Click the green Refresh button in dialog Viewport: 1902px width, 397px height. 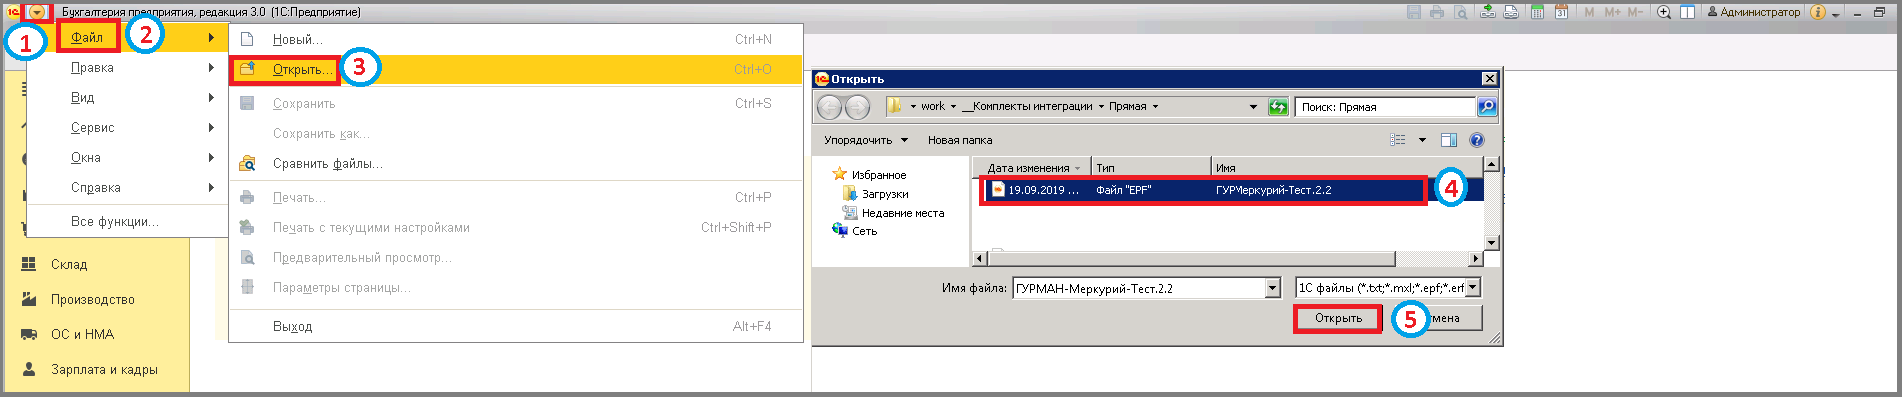point(1278,107)
